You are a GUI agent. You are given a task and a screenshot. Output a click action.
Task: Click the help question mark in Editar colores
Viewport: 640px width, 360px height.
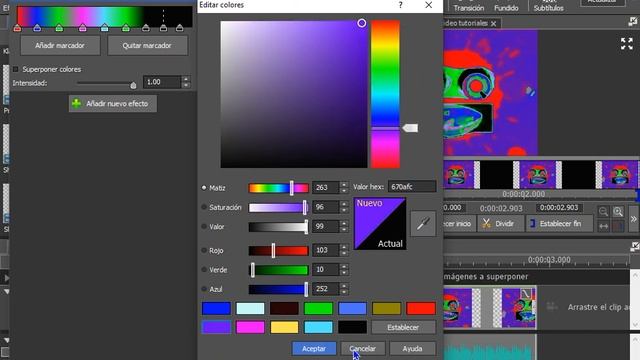click(x=400, y=5)
